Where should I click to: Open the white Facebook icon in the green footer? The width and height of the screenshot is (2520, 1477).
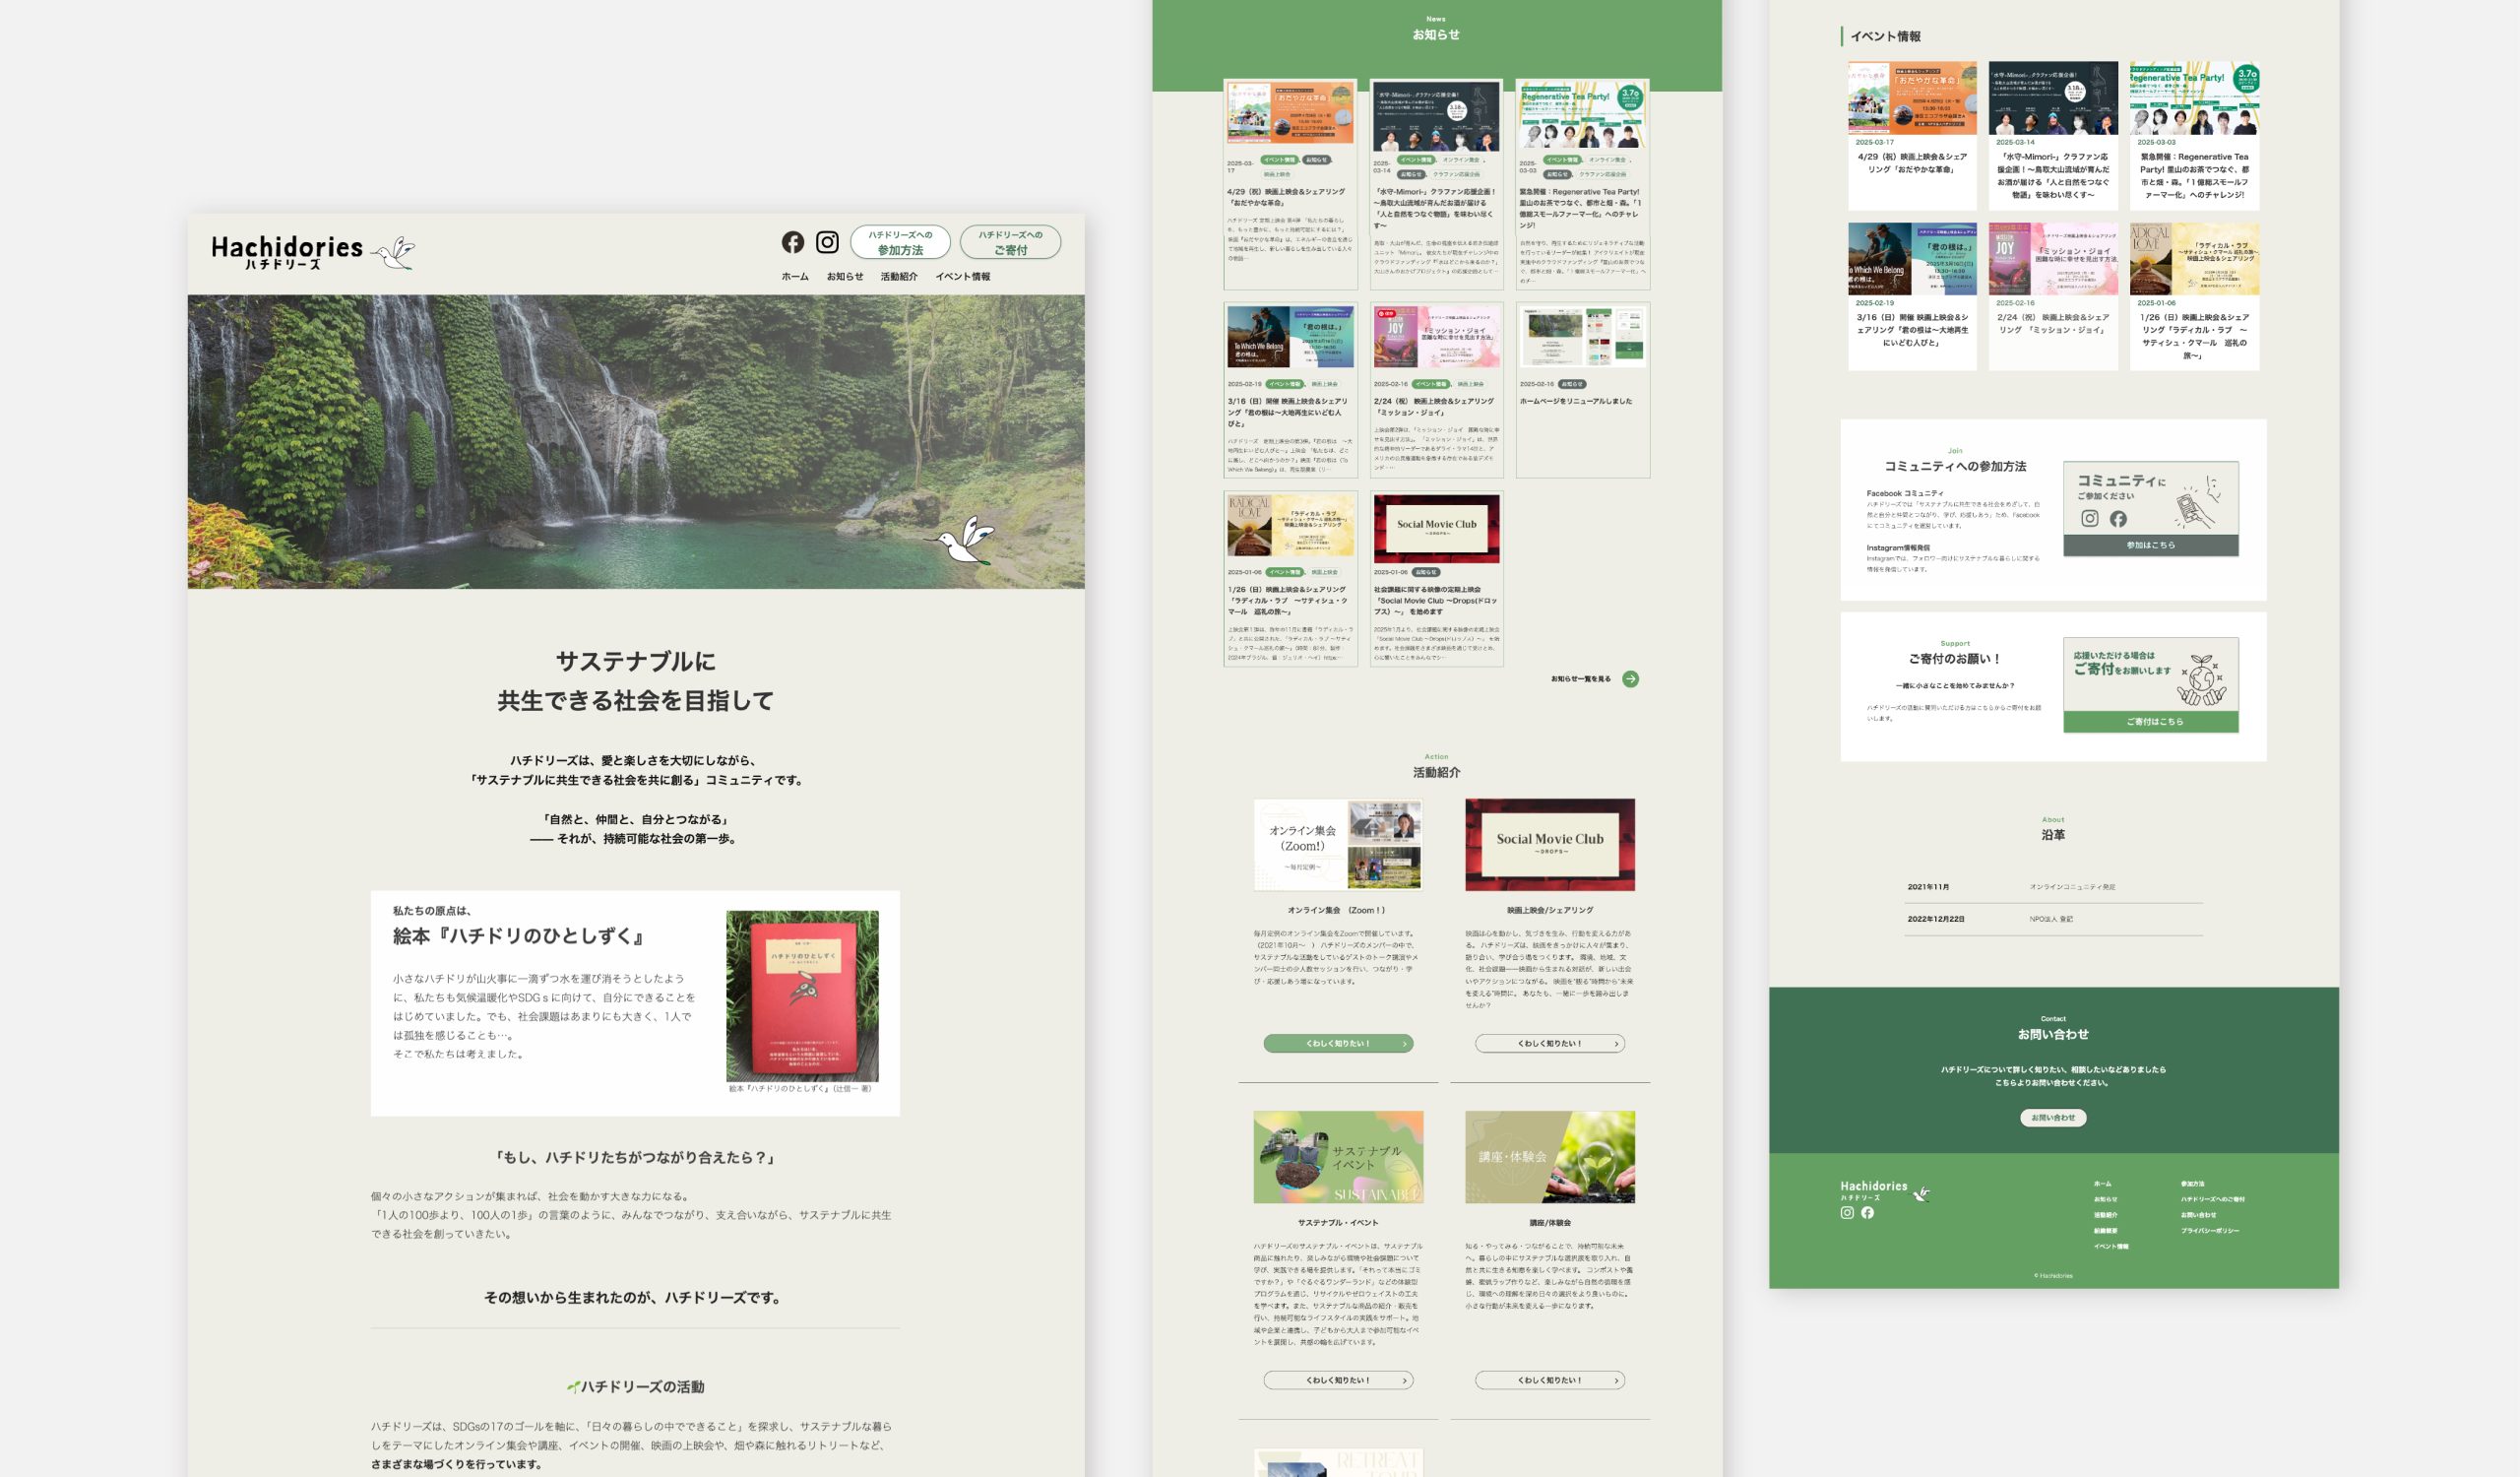1867,1212
